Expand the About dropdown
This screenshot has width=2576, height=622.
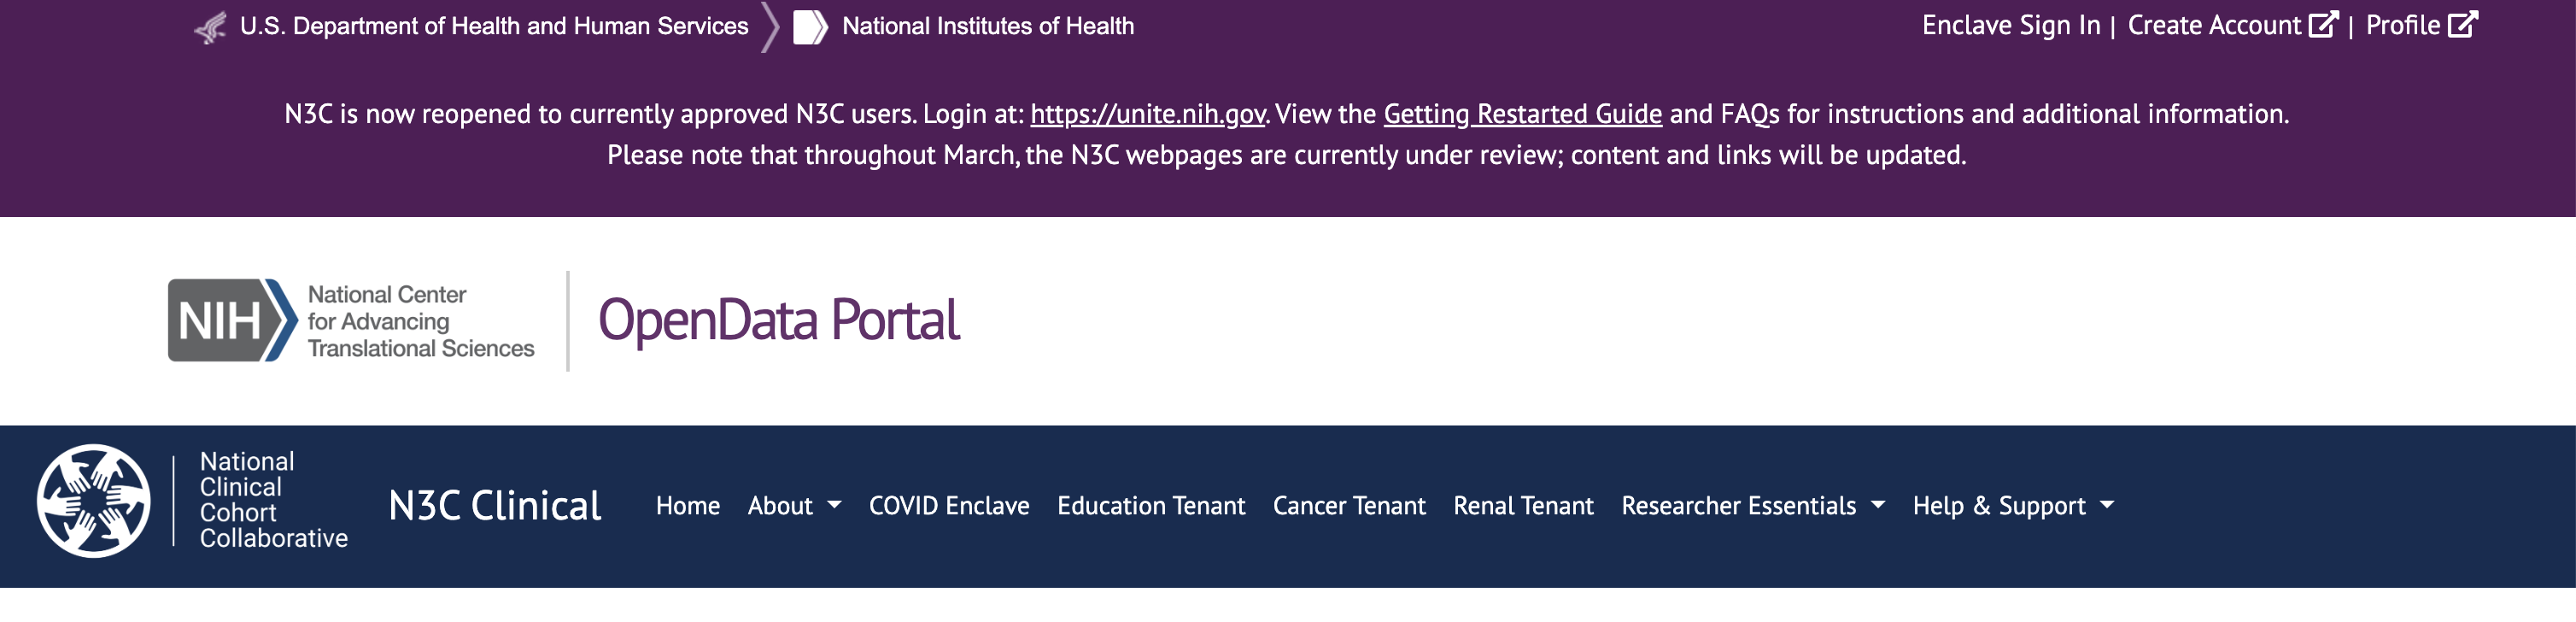click(x=791, y=506)
